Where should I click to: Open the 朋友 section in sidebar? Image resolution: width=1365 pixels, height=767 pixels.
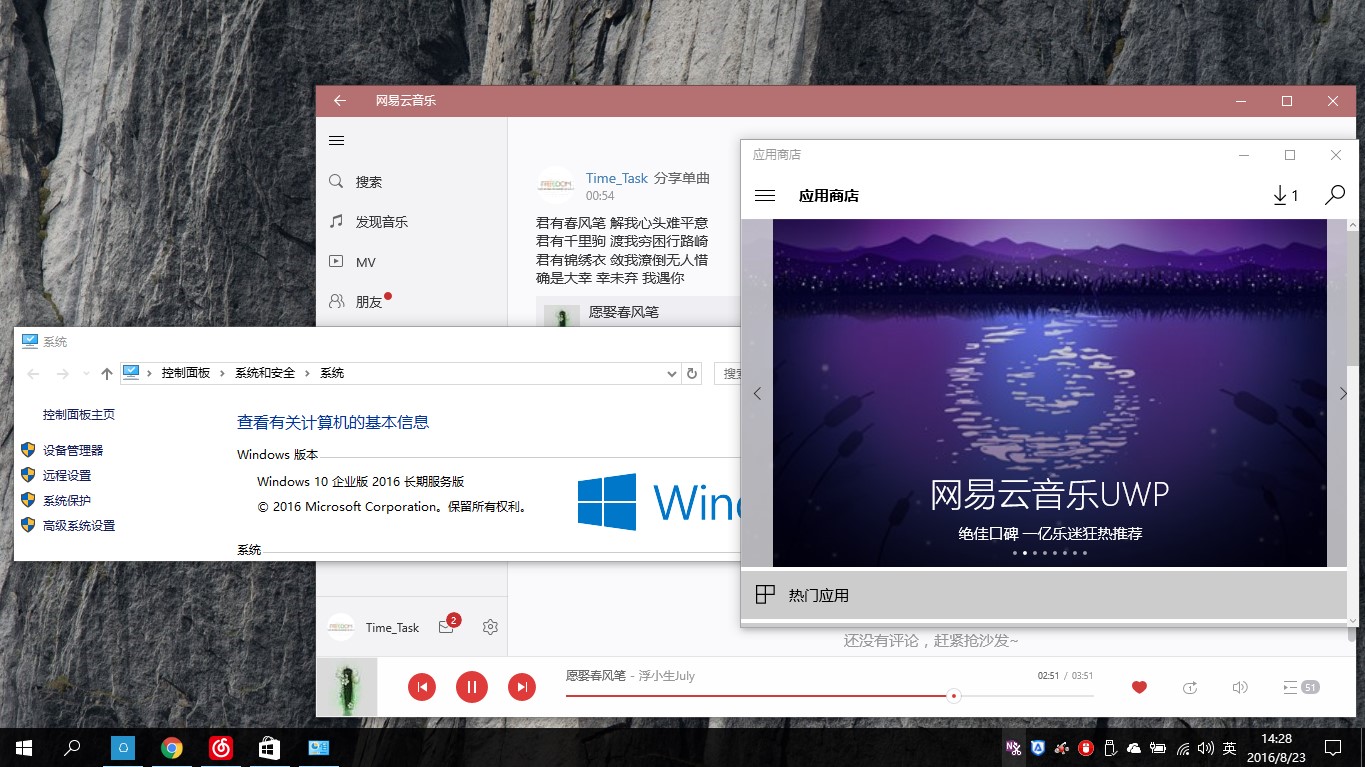point(369,302)
